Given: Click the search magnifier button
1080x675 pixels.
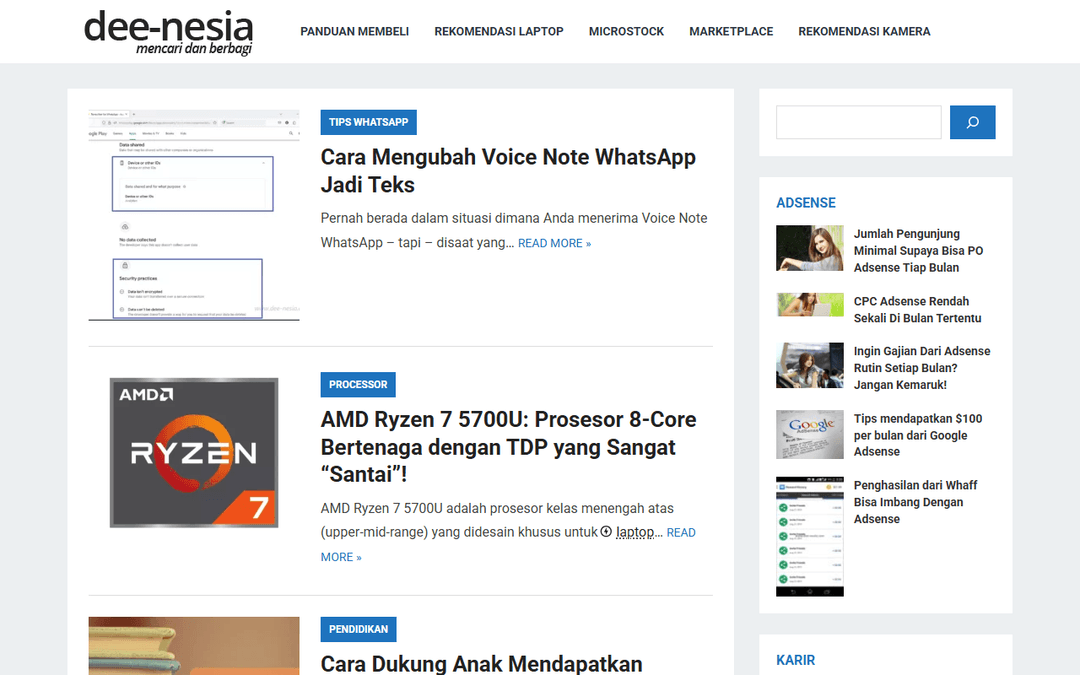Looking at the screenshot, I should 972,122.
